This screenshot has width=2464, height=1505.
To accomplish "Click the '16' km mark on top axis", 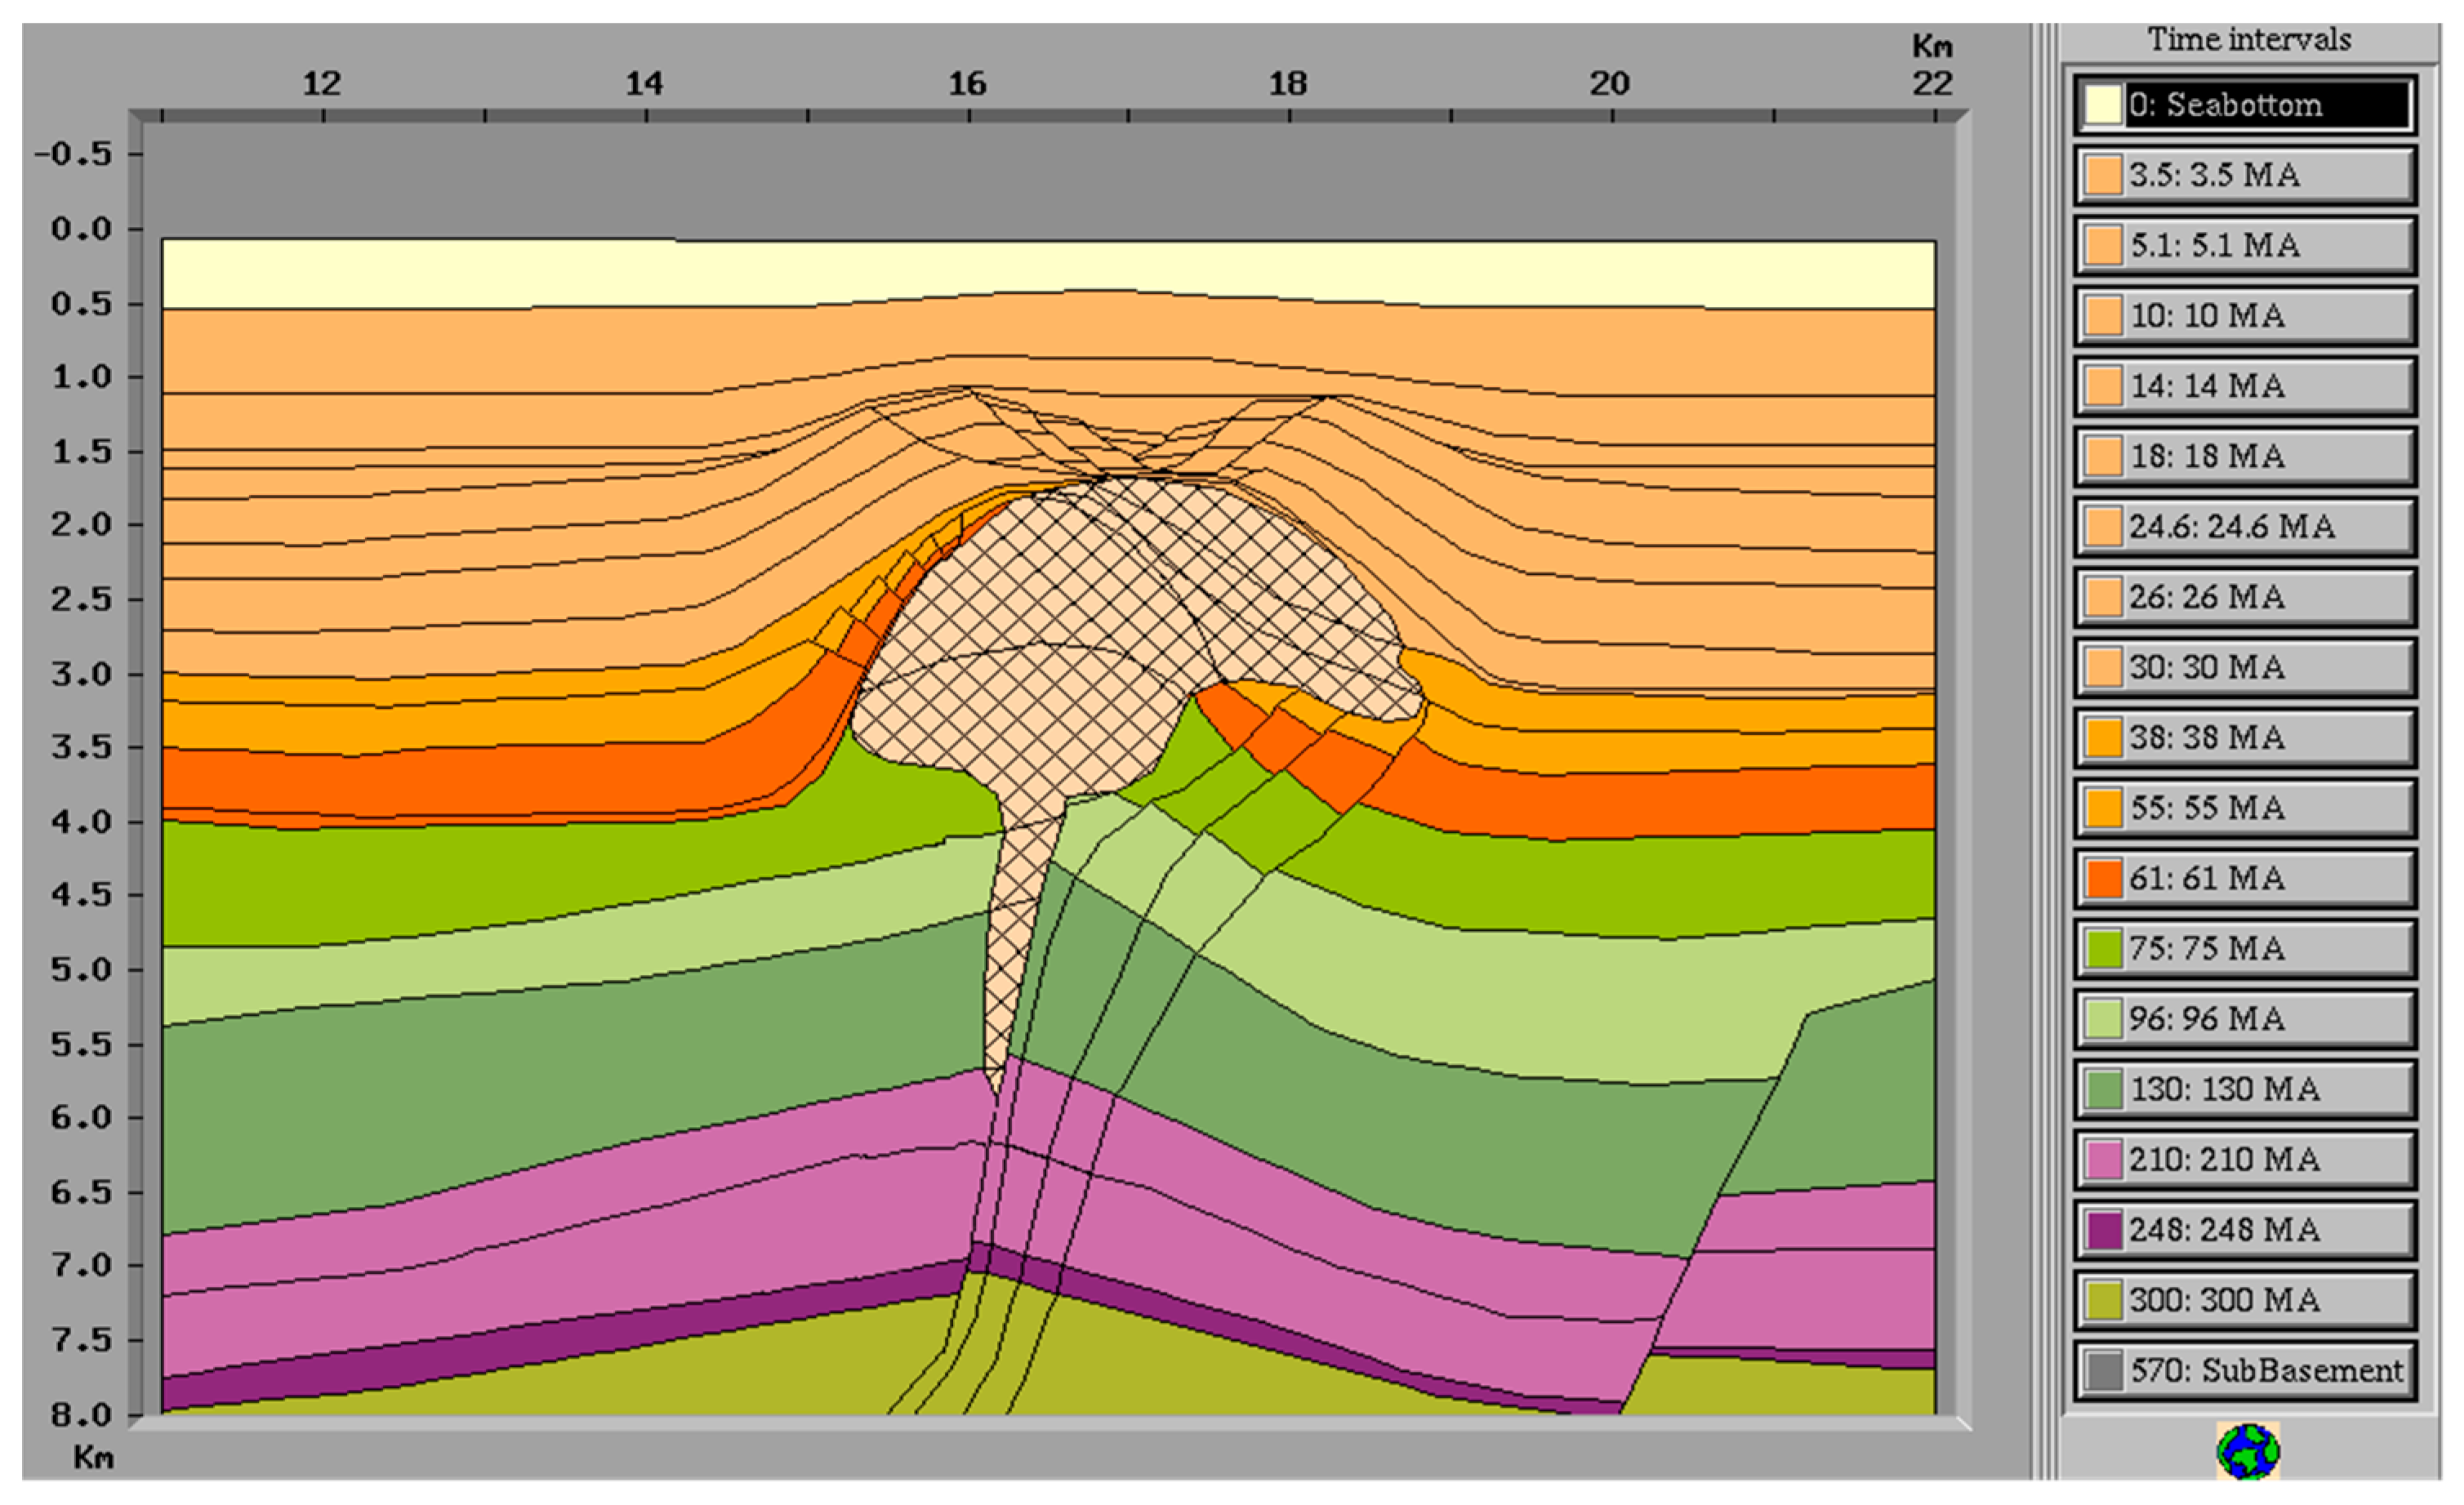I will [x=967, y=83].
